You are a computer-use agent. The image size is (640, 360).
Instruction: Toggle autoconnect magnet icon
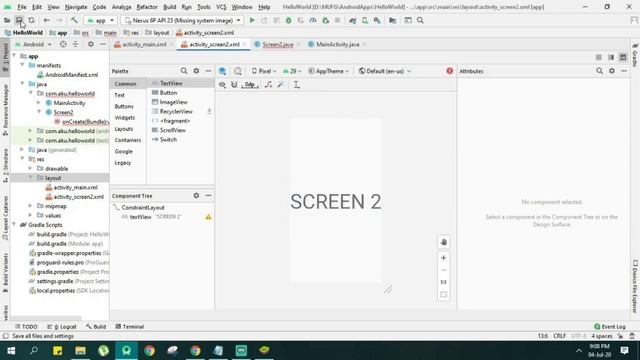[234, 85]
